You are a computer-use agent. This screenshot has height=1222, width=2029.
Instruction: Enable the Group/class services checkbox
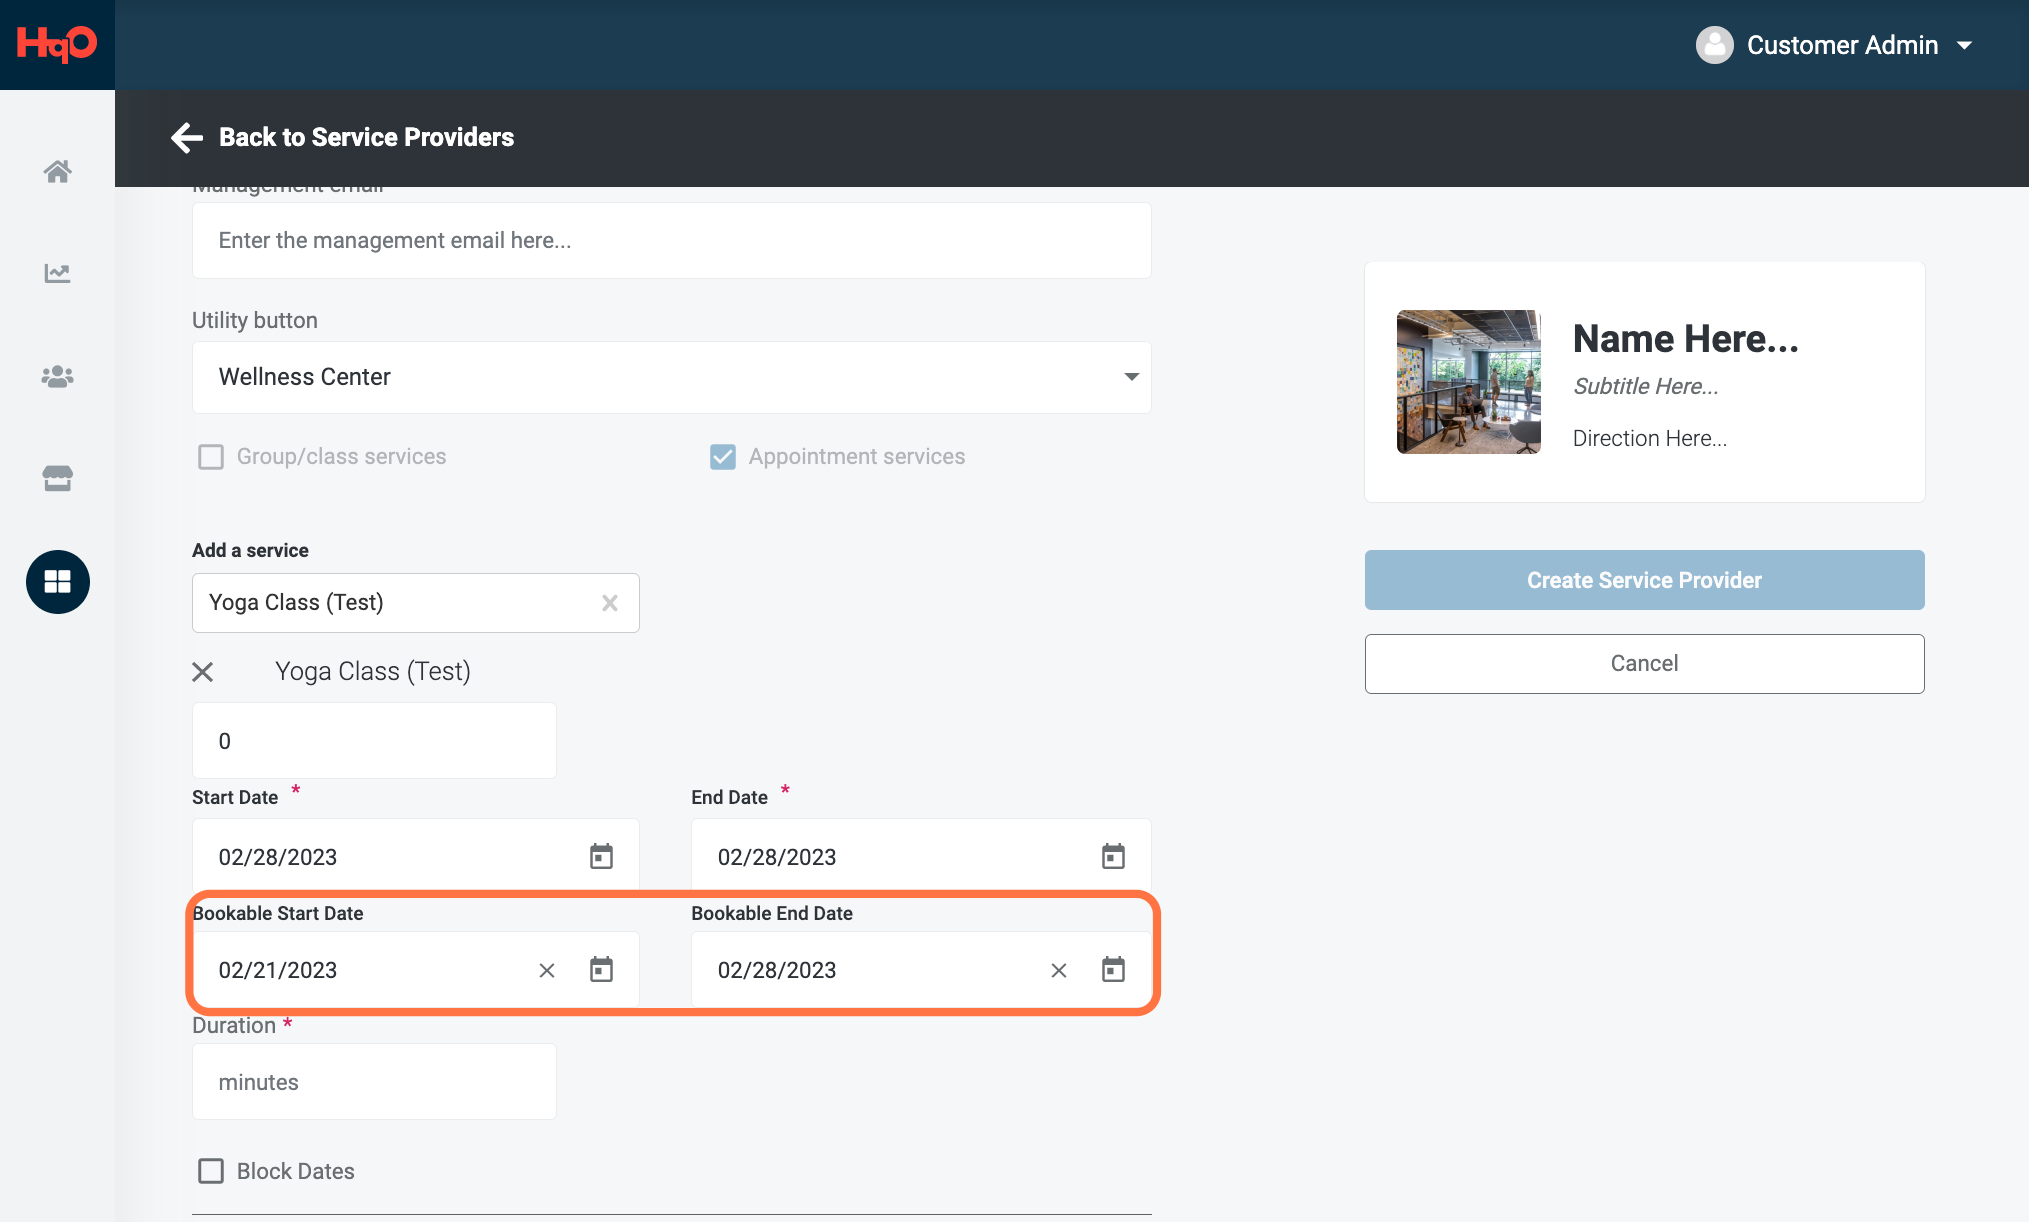[x=211, y=457]
